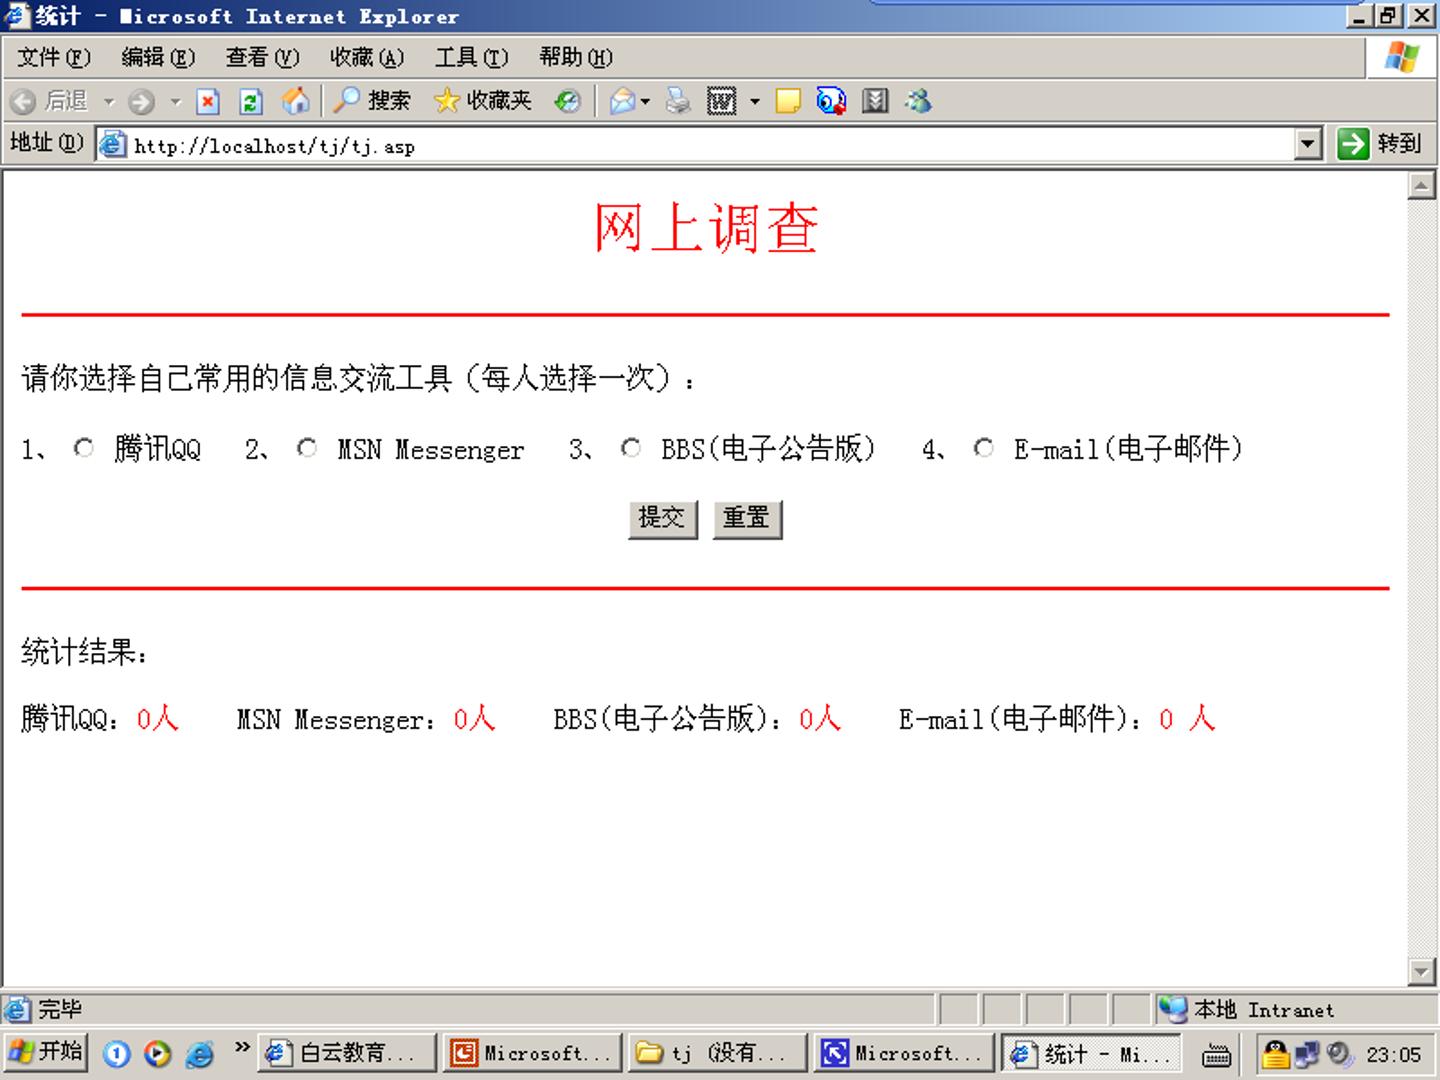Launch the Messenger icon in toolbar

click(x=918, y=101)
